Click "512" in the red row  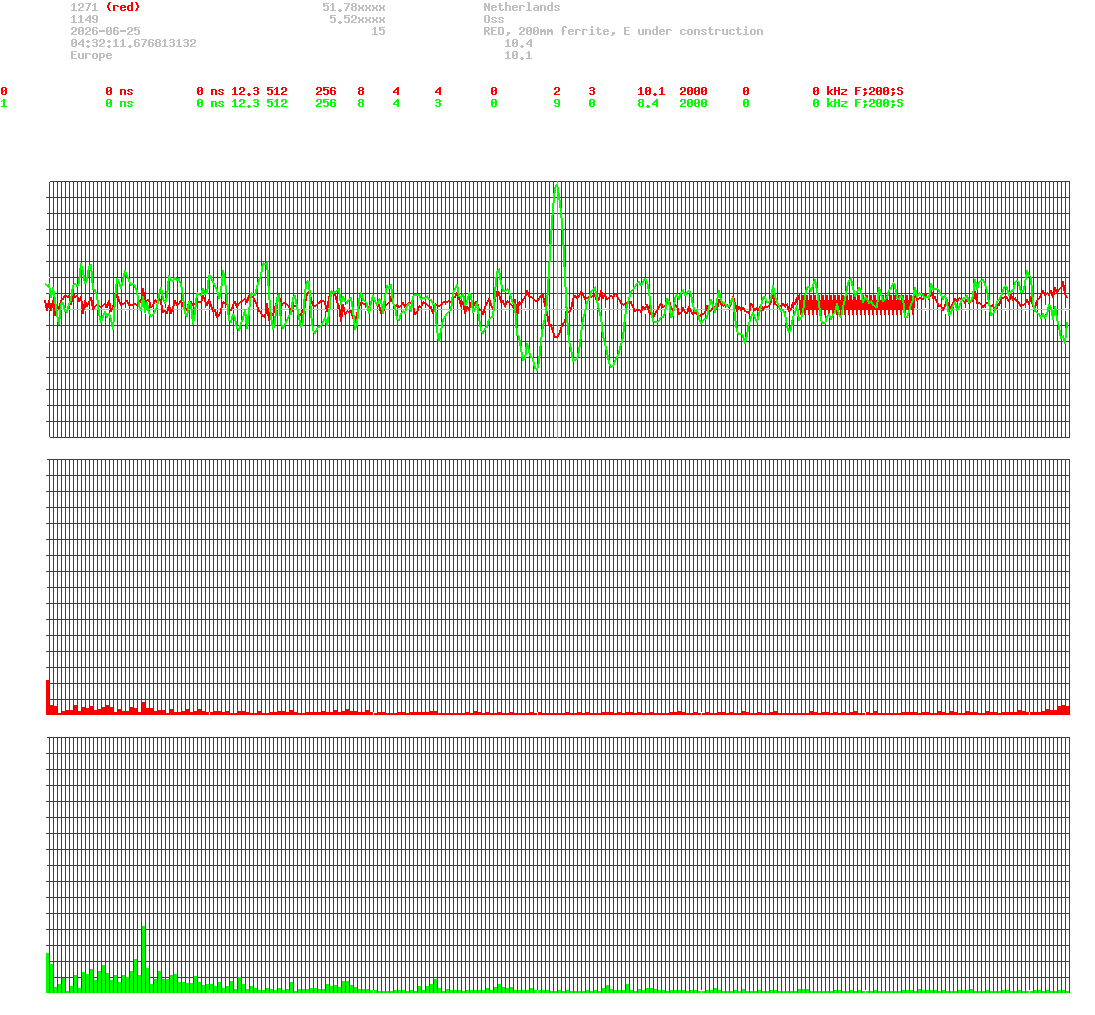click(277, 92)
